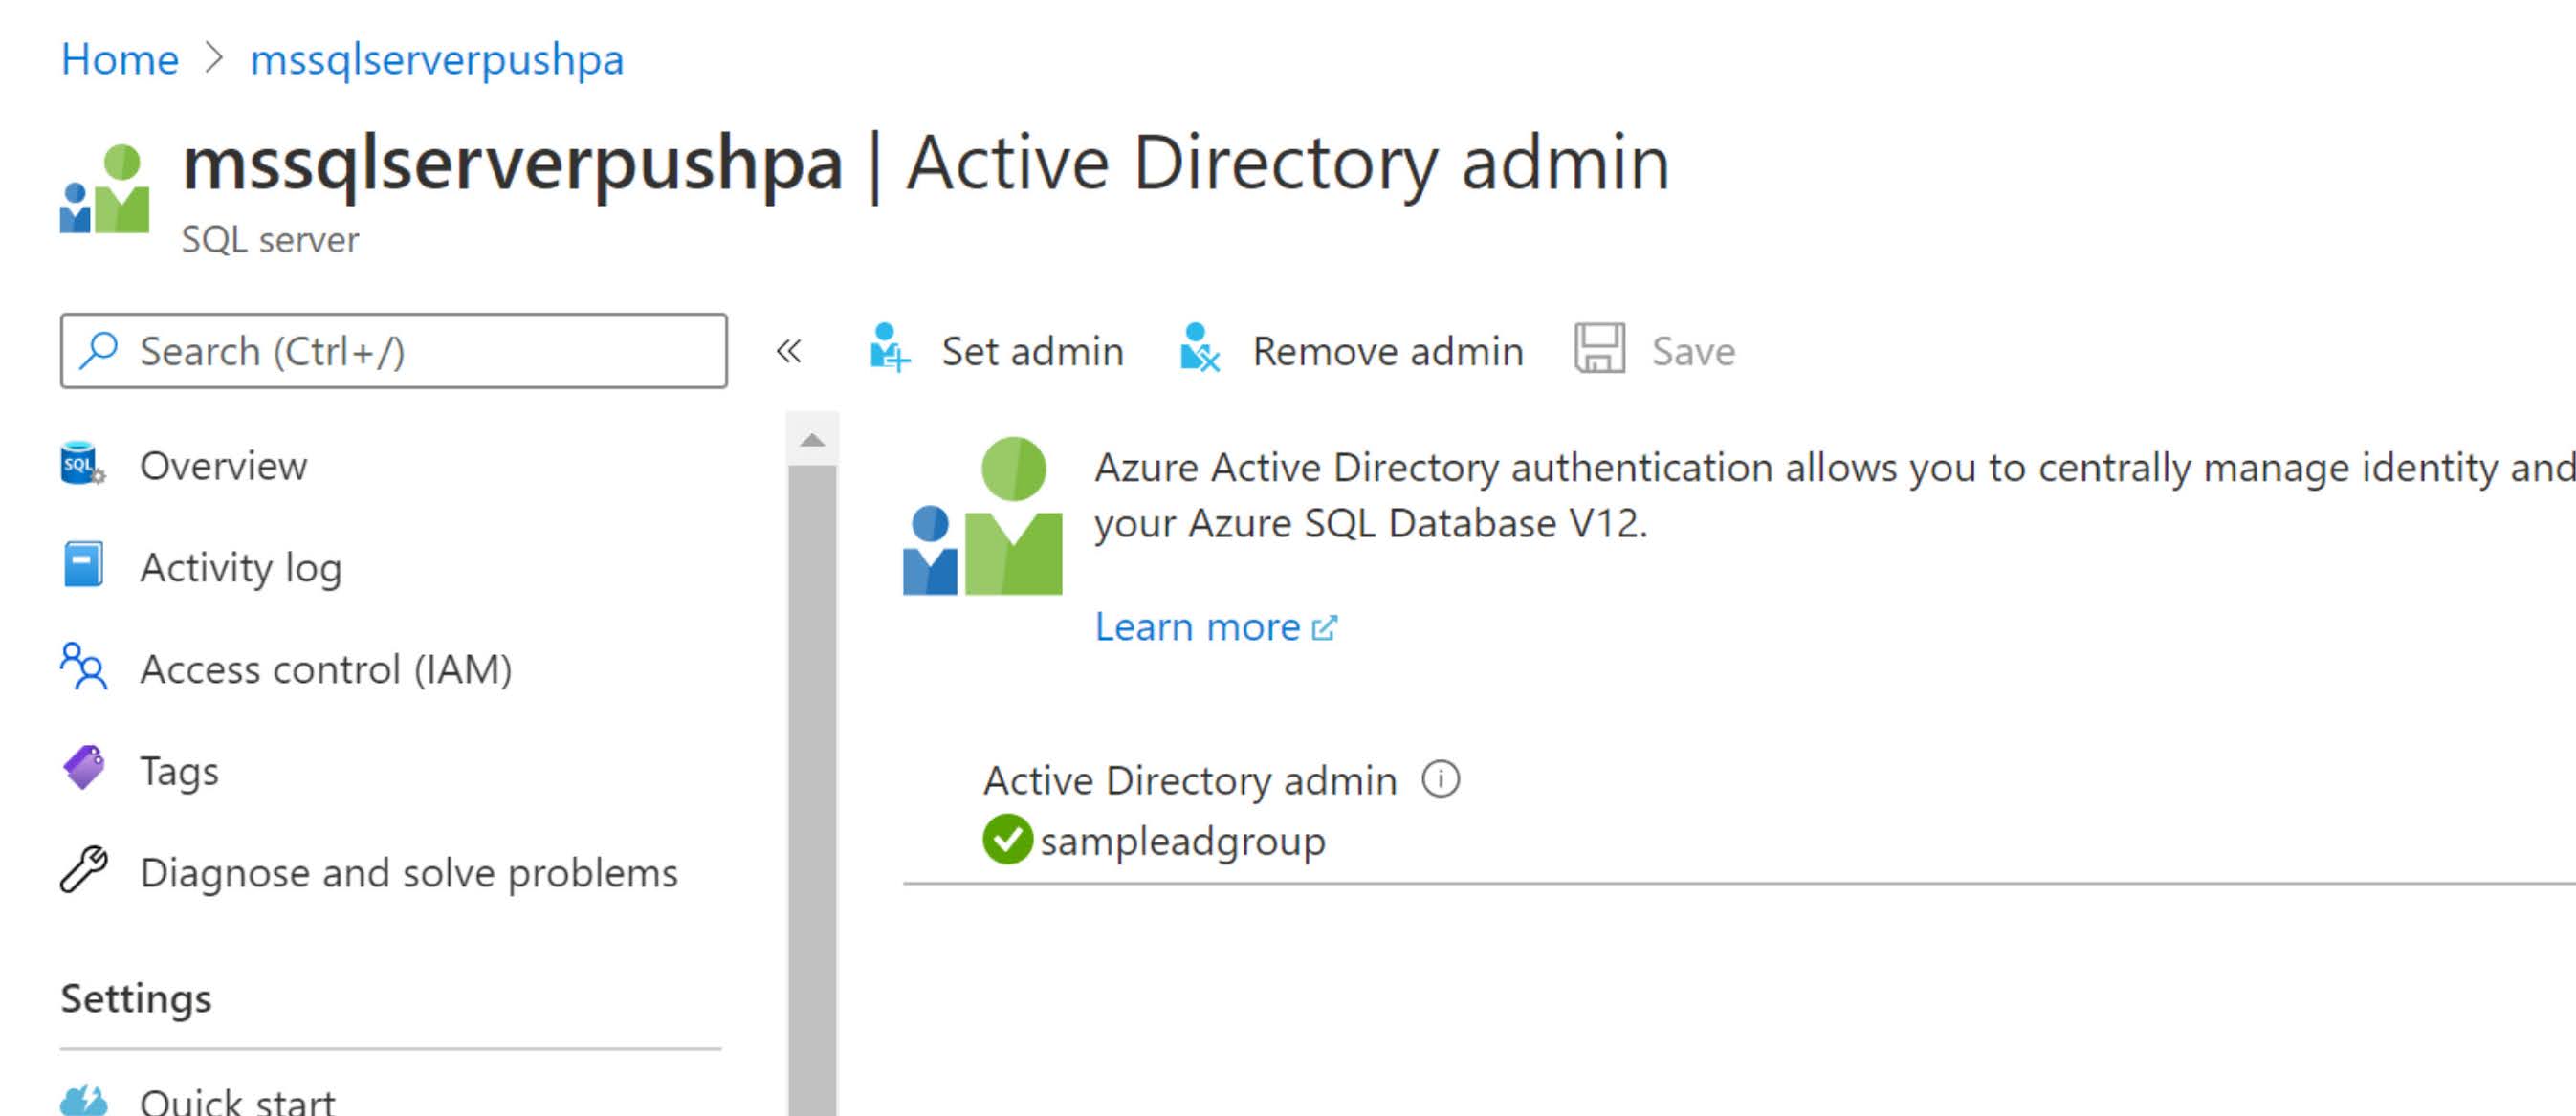Collapse the sidebar using the double chevron
This screenshot has height=1116, width=2576.
pyautogui.click(x=789, y=350)
